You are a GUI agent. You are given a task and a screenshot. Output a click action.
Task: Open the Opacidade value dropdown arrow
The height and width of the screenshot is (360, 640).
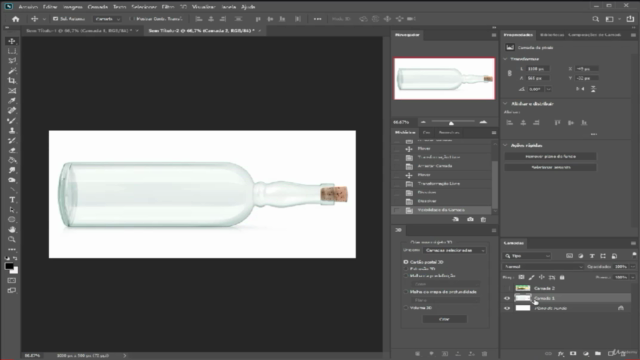coord(633,267)
